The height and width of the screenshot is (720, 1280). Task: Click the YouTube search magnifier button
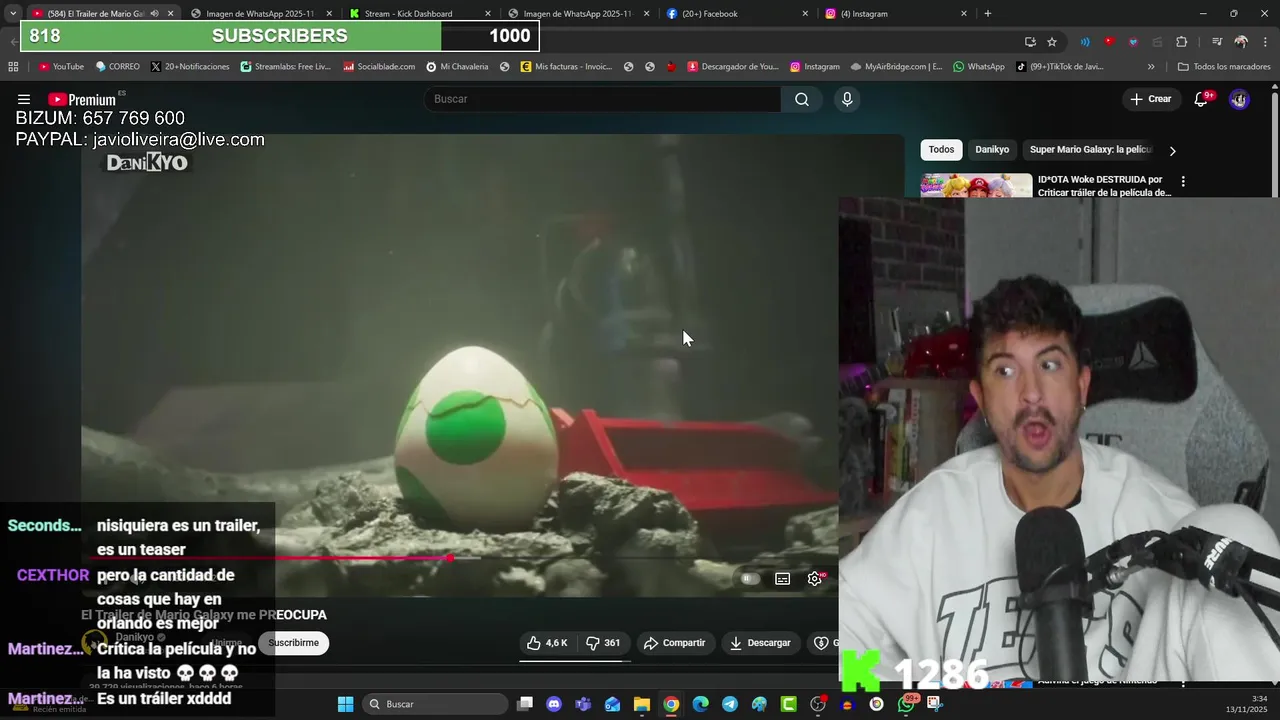pos(802,99)
